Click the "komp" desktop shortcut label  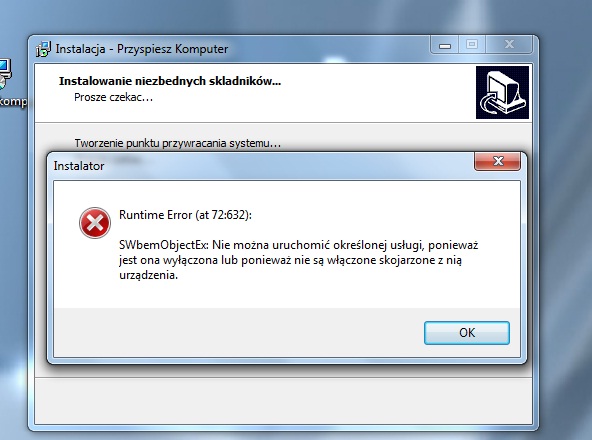click(x=13, y=102)
